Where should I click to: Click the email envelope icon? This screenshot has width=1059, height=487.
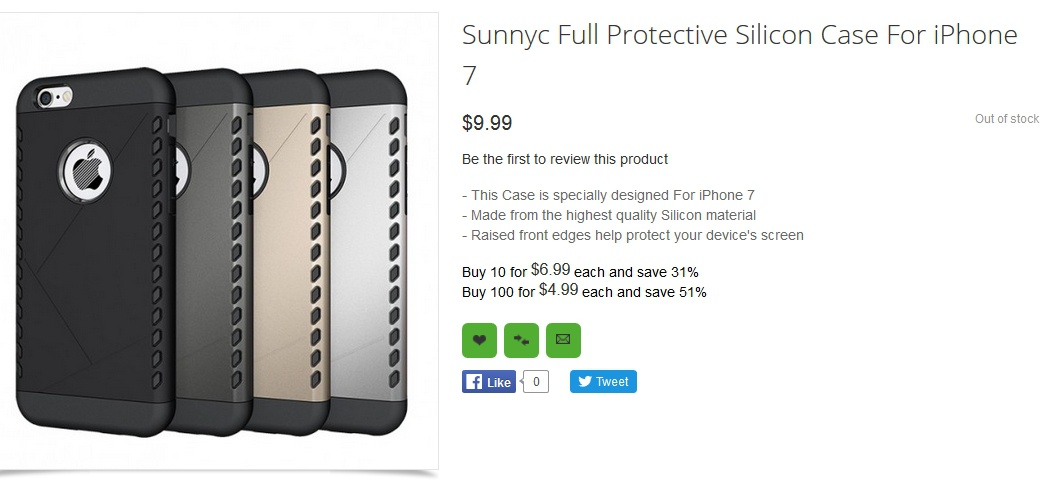click(x=563, y=341)
